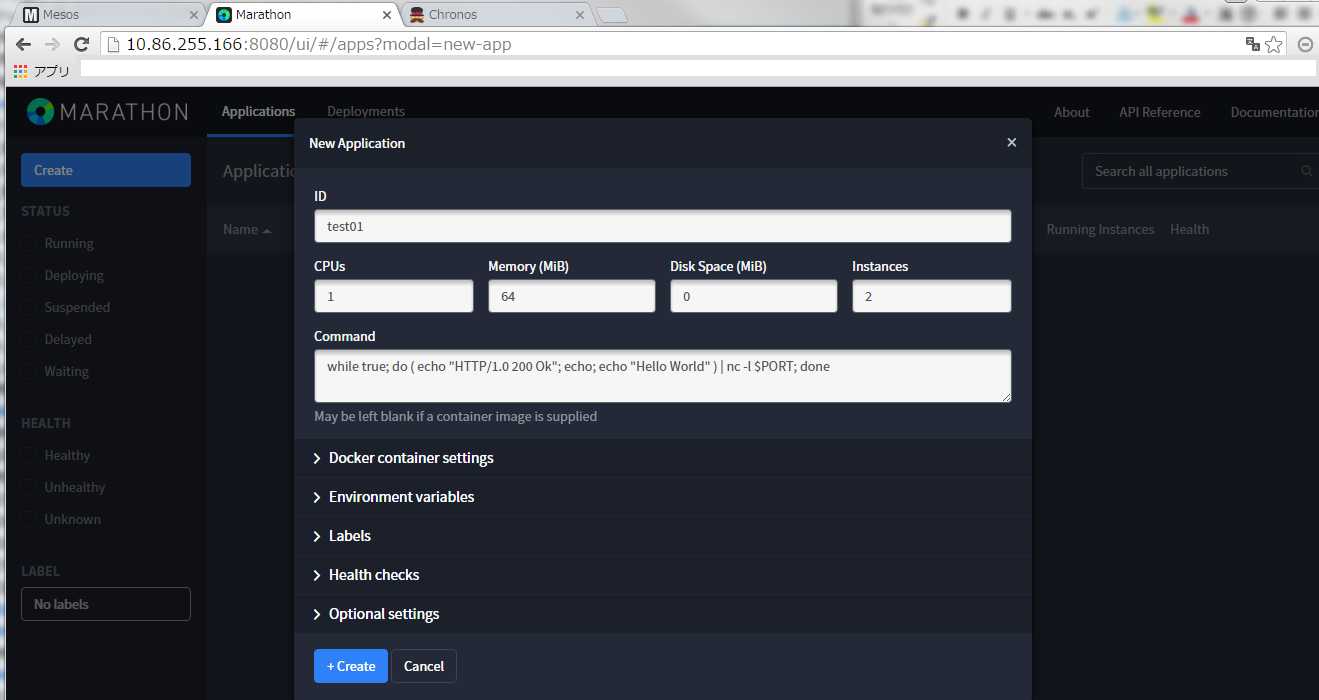Viewport: 1319px width, 700px height.
Task: Open a new browser tab
Action: click(612, 15)
